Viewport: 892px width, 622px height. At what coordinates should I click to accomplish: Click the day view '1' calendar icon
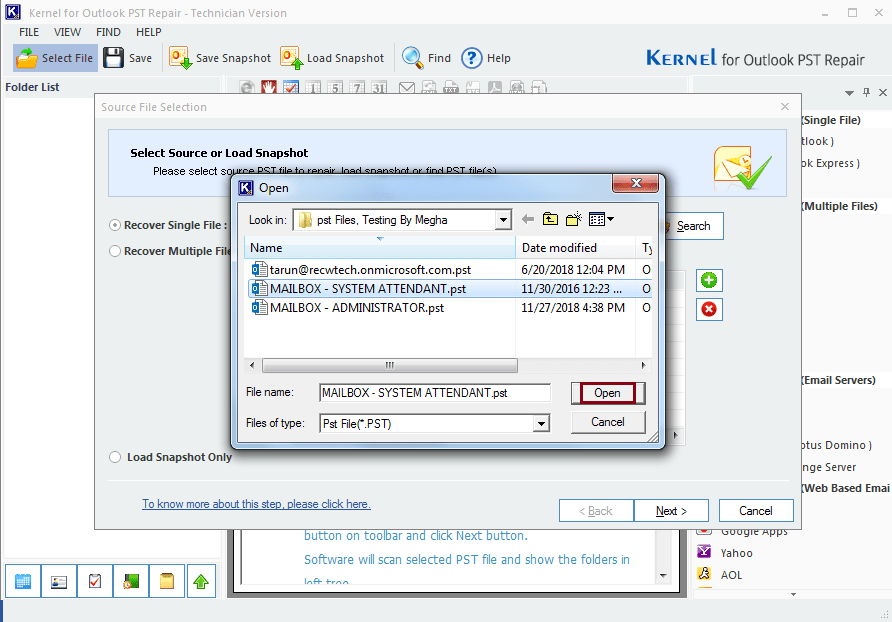point(313,87)
